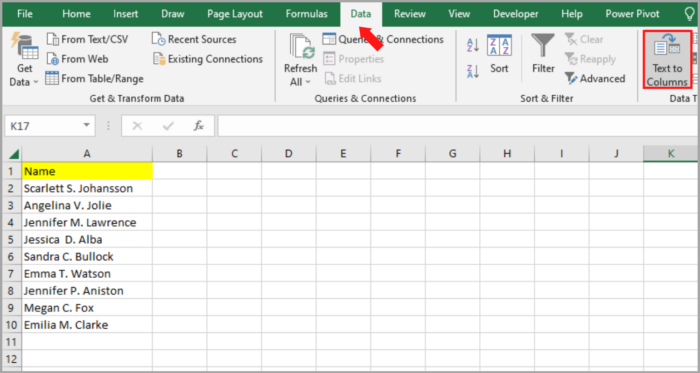Click into the formula bar
This screenshot has height=373, width=700.
458,126
